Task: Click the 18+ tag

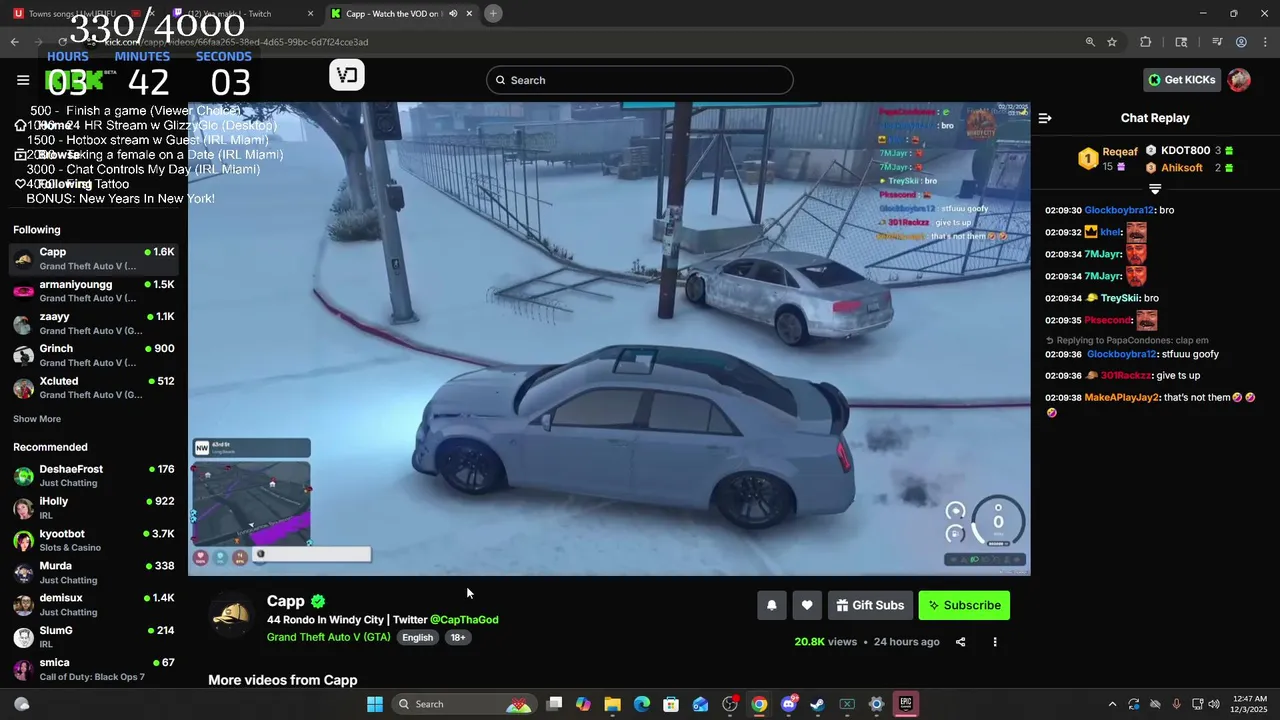Action: (x=457, y=637)
